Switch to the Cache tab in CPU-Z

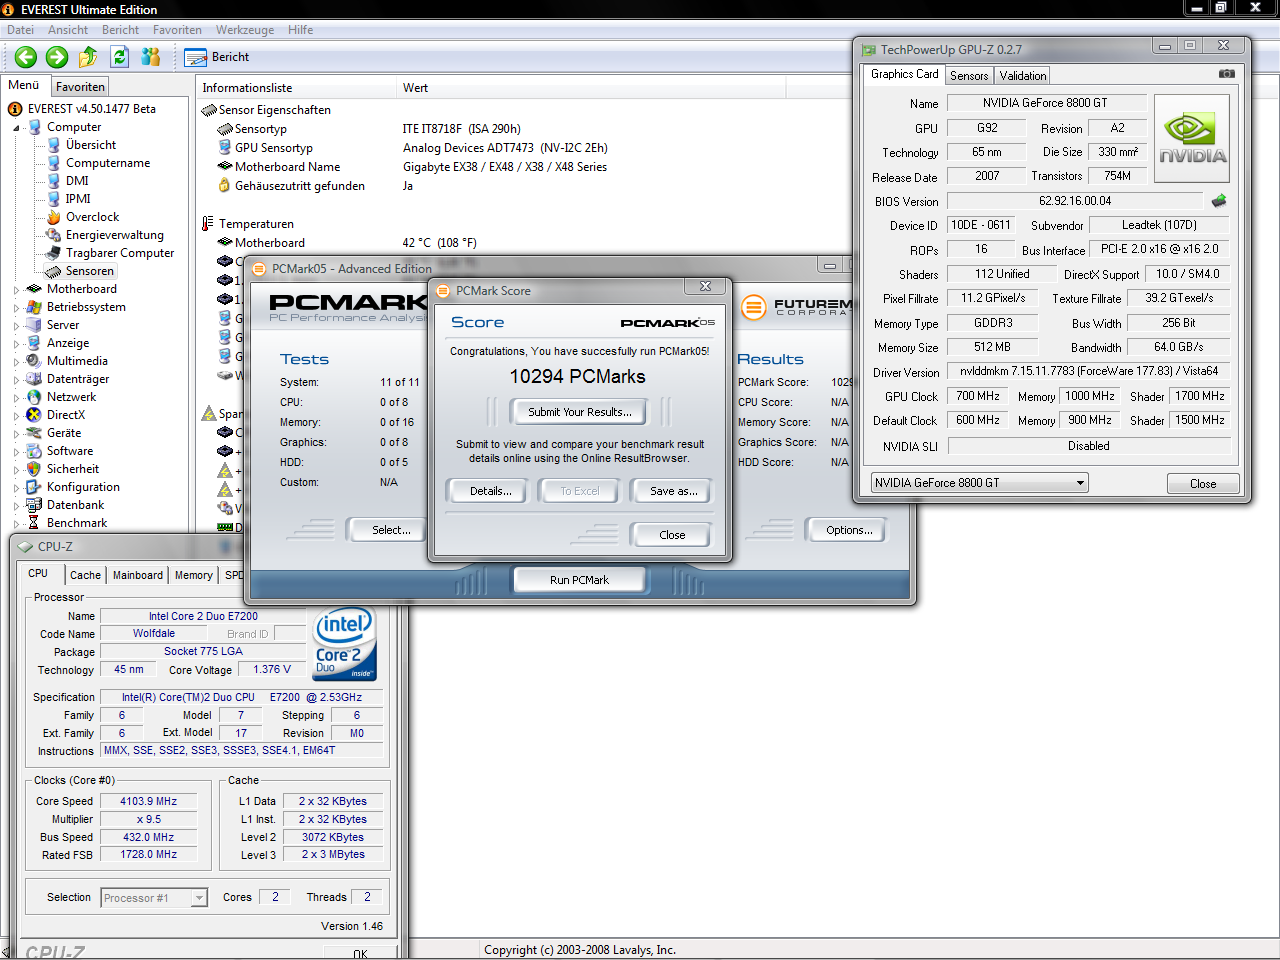click(x=85, y=575)
